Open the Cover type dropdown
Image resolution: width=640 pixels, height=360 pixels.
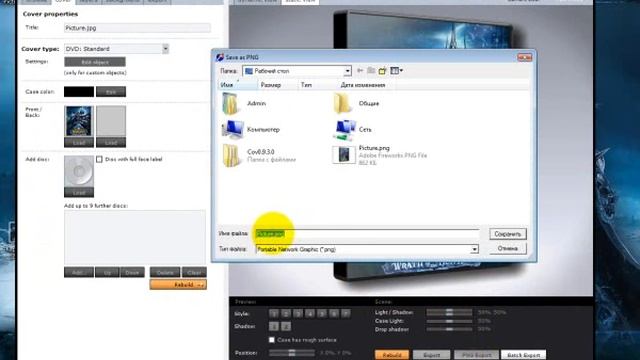165,49
